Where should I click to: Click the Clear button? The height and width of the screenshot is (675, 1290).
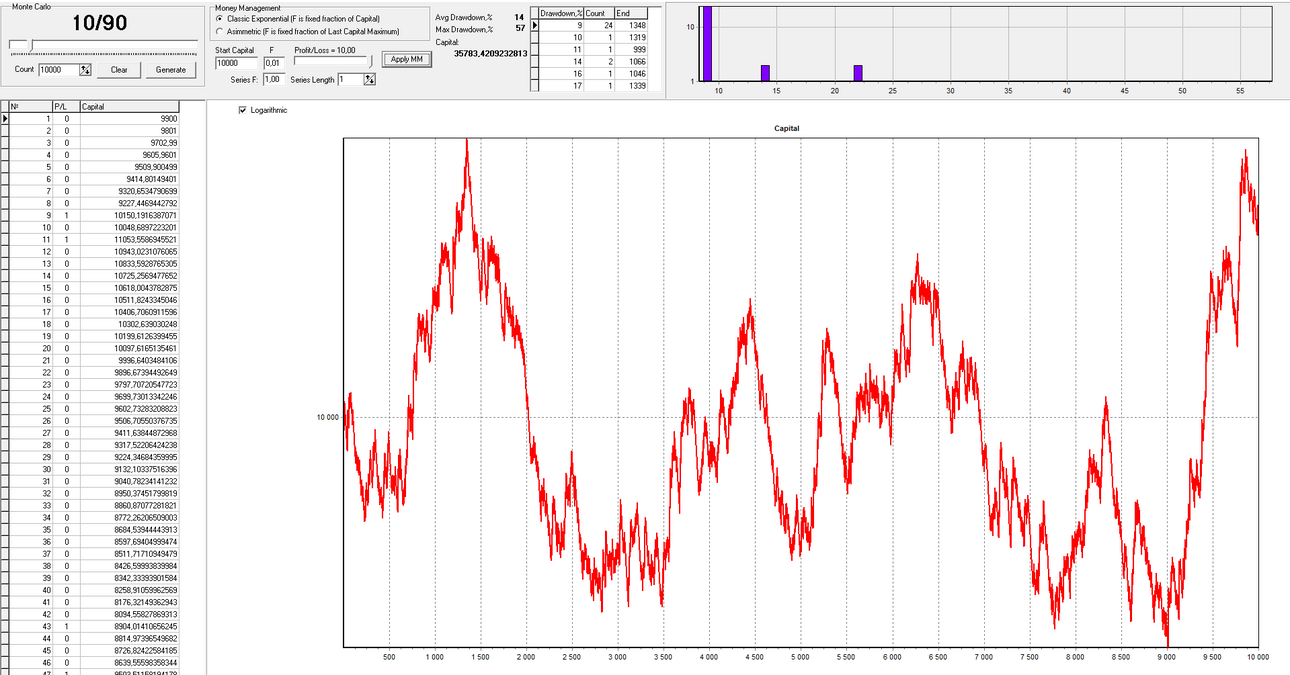[119, 70]
